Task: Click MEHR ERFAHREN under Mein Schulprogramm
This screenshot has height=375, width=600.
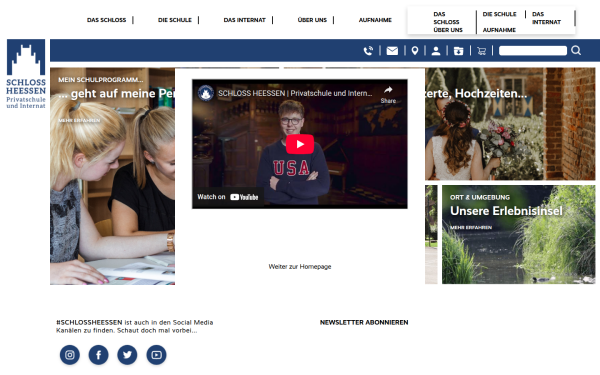Action: click(79, 120)
